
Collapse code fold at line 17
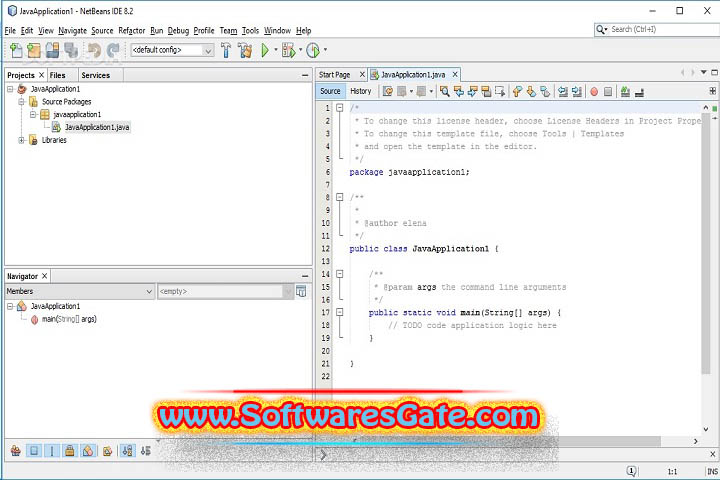point(339,312)
